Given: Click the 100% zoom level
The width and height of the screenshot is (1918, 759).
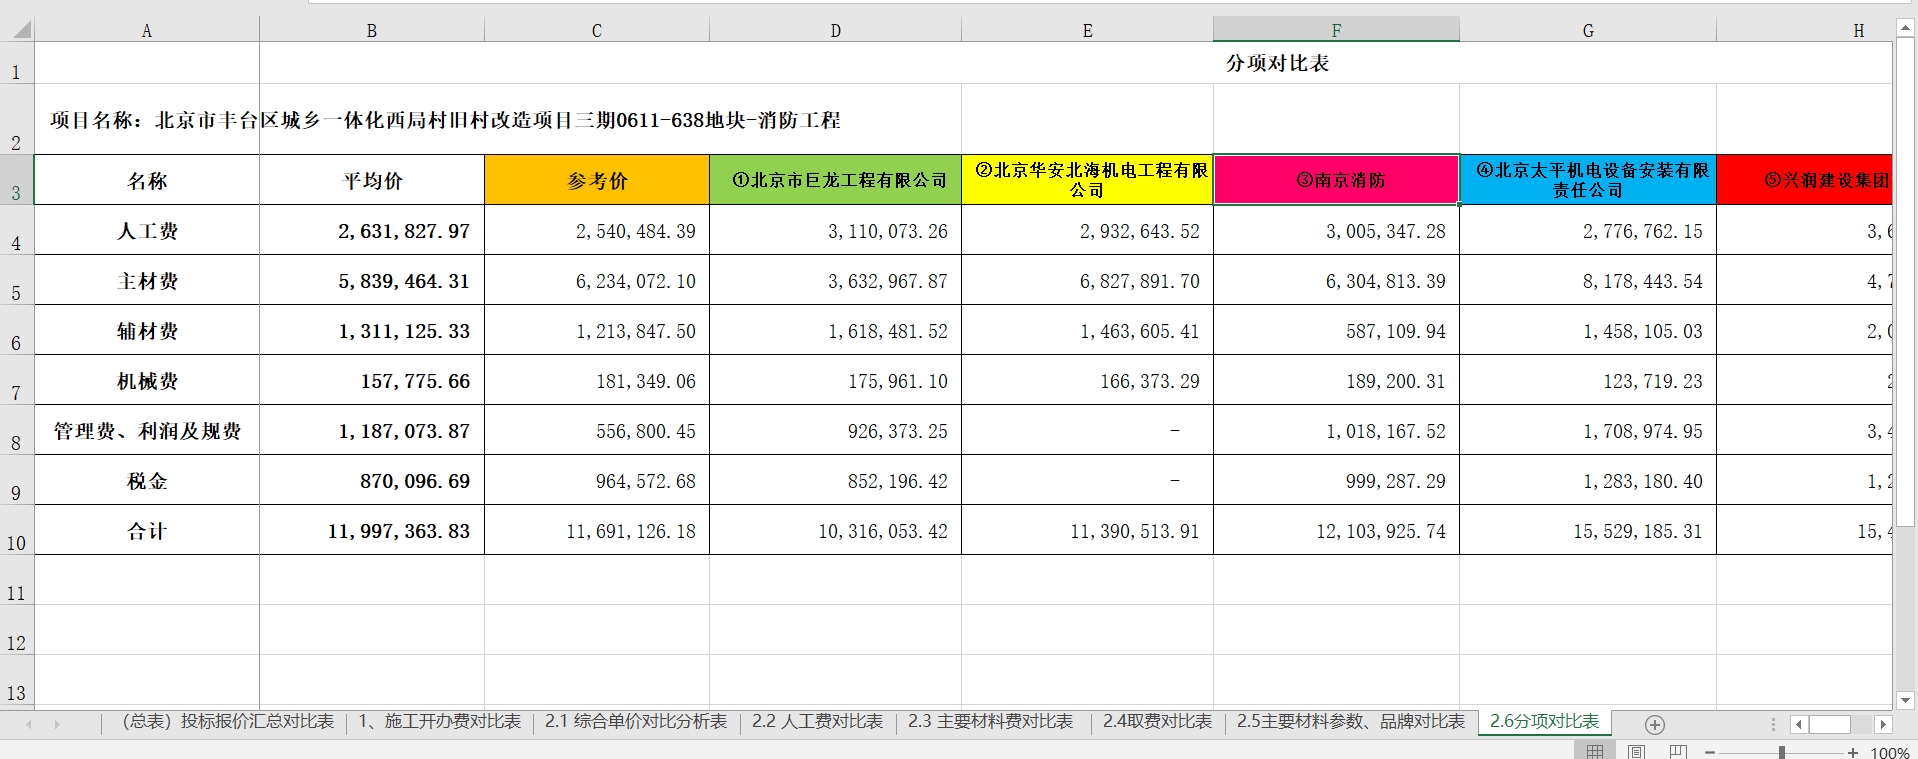Looking at the screenshot, I should tap(1890, 752).
